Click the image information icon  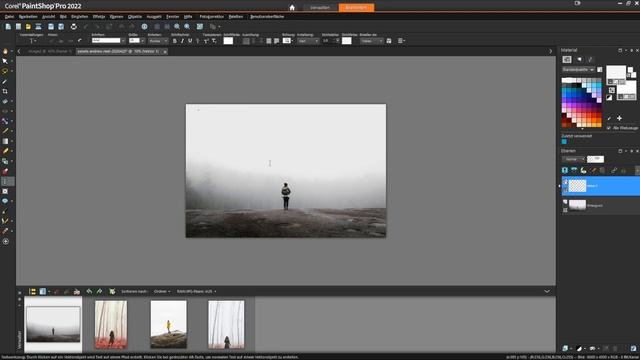pos(144,27)
